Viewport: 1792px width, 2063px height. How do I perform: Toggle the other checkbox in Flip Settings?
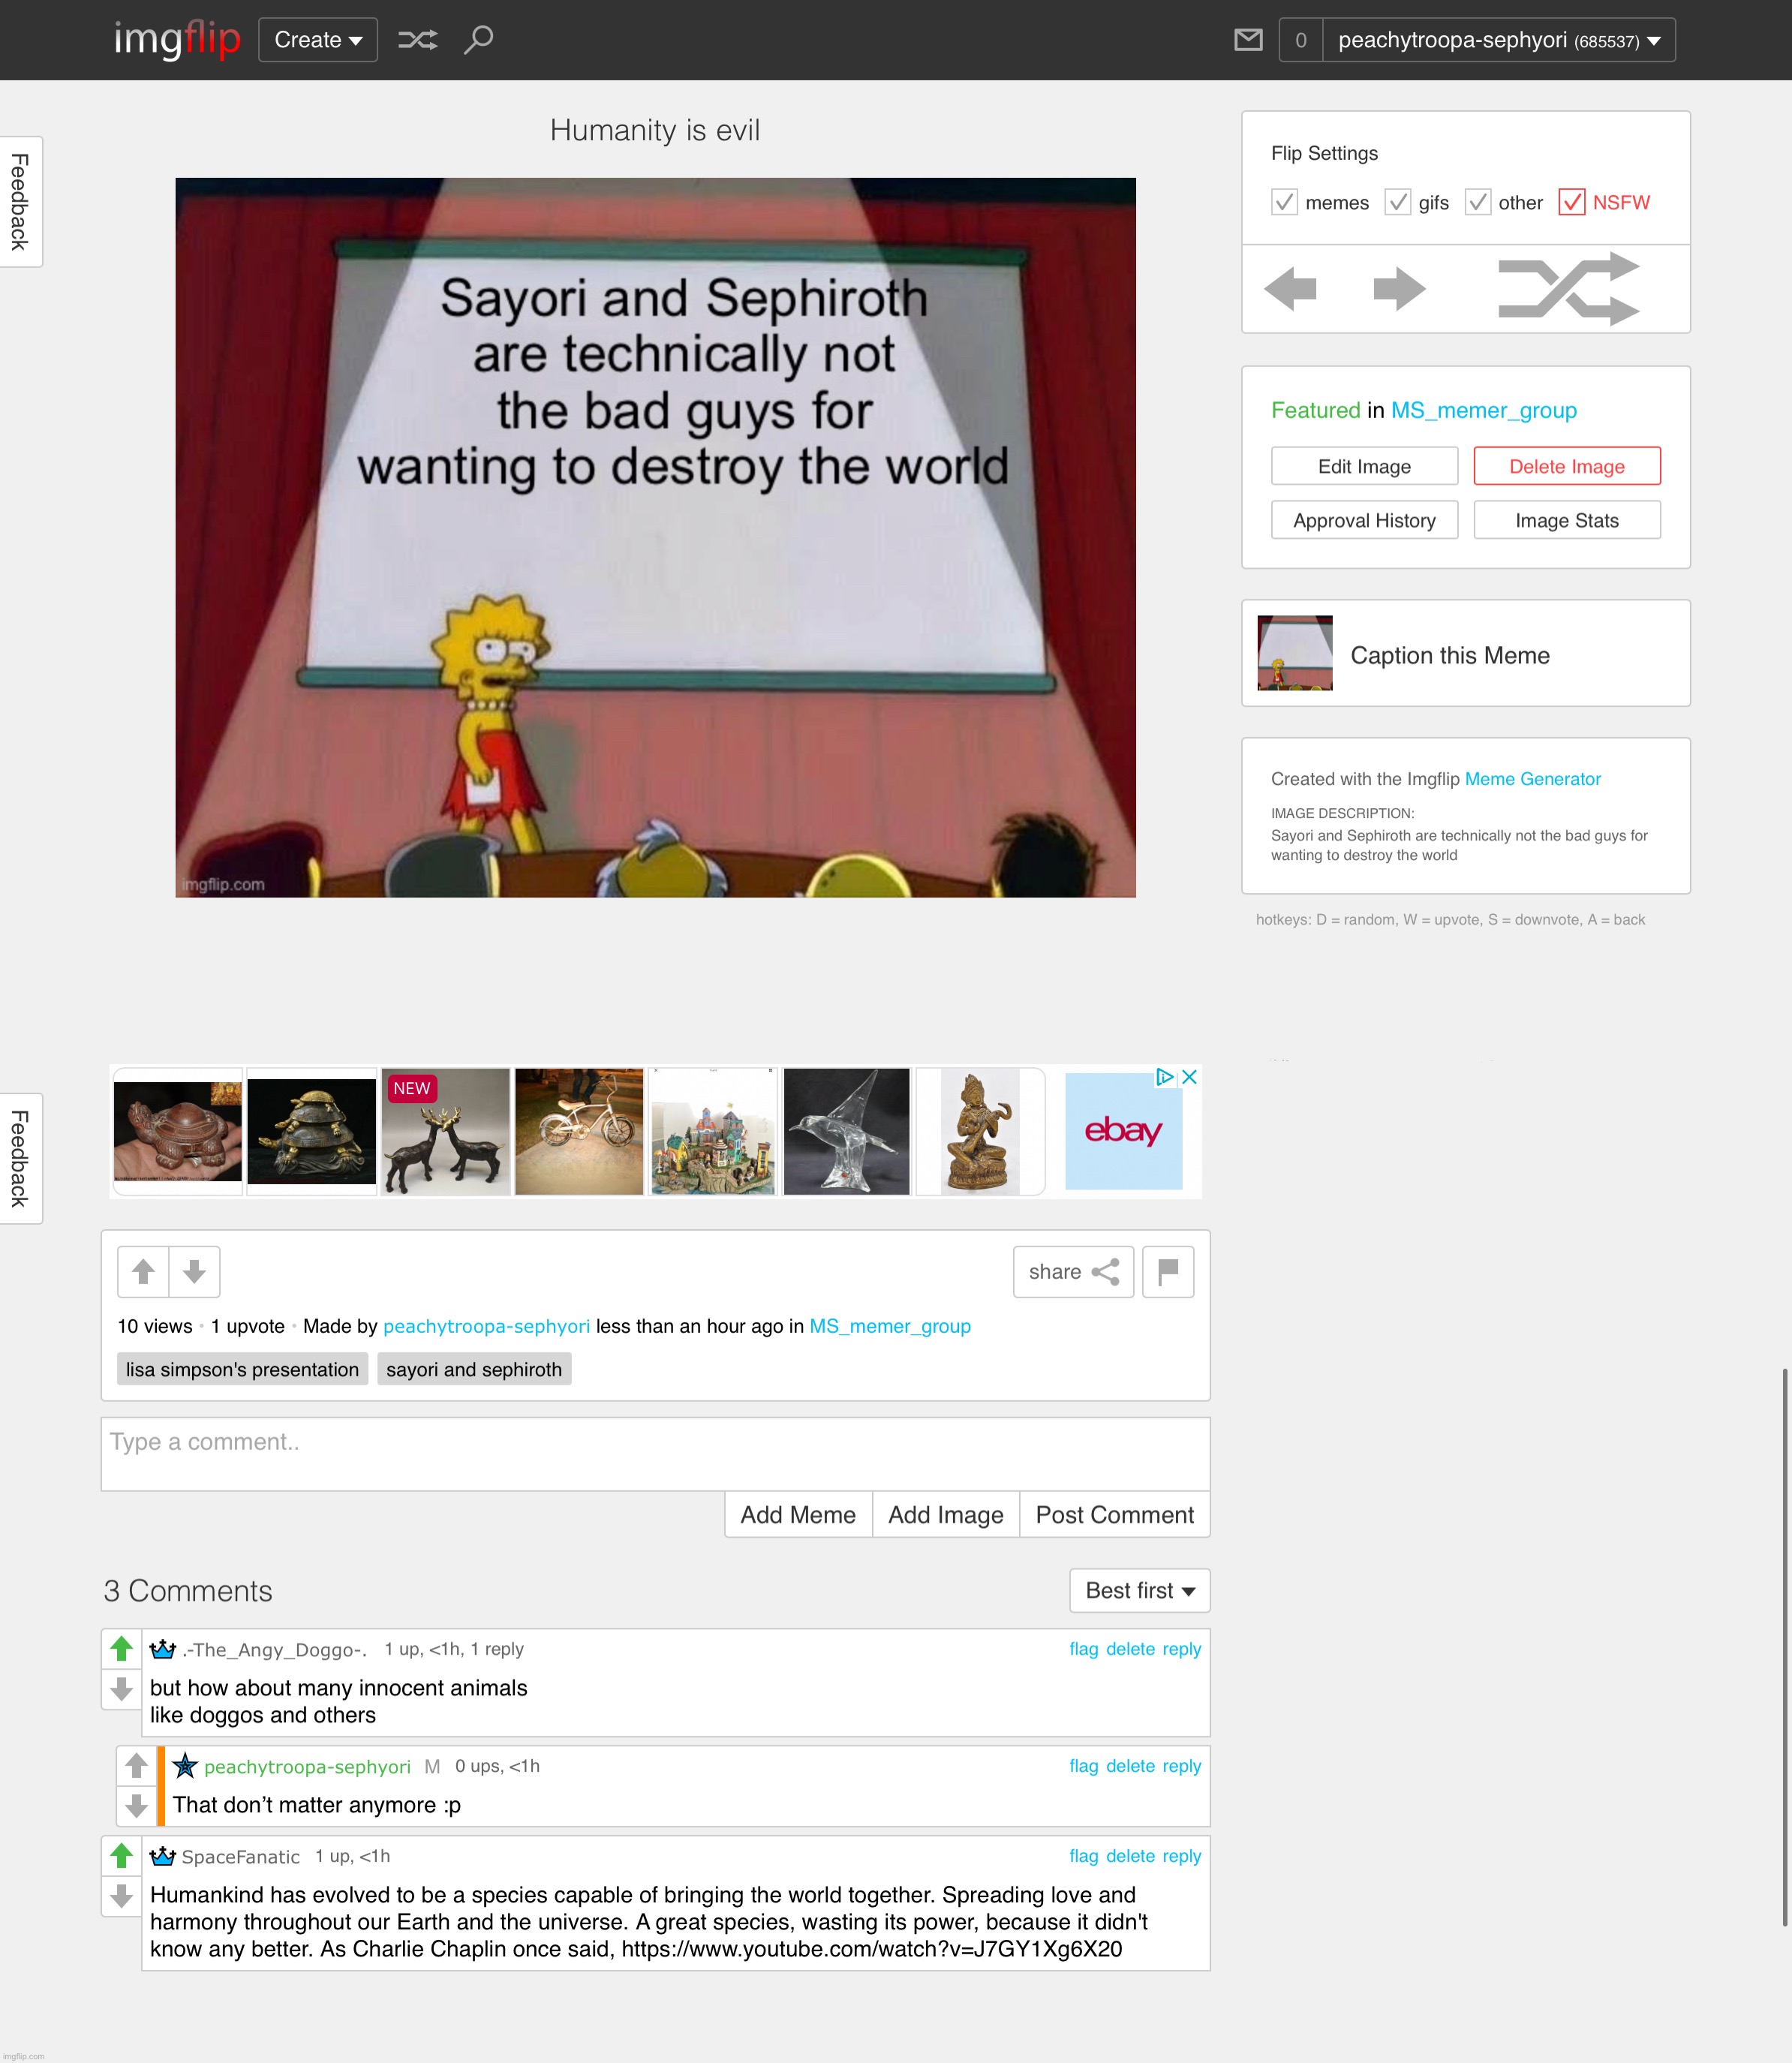click(x=1478, y=202)
